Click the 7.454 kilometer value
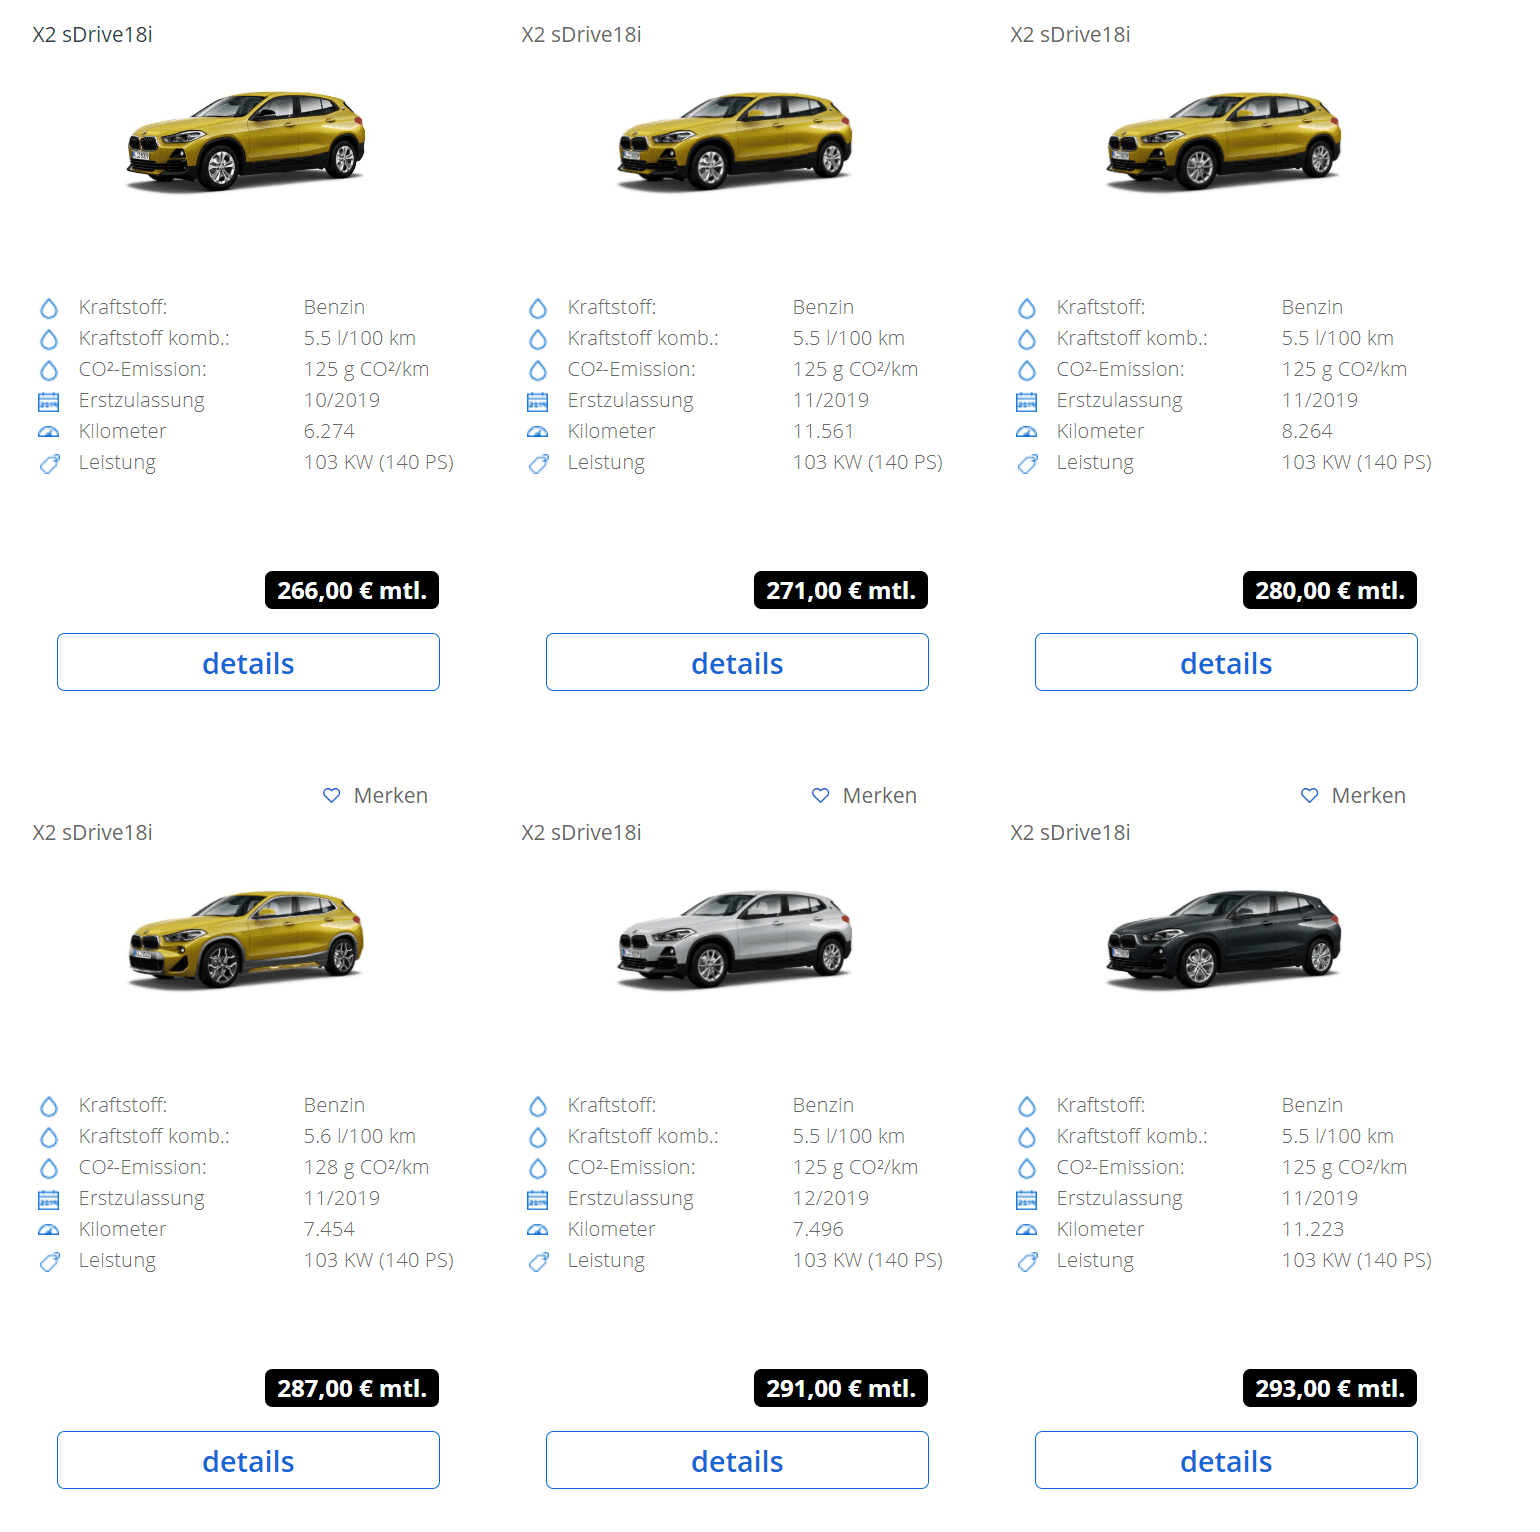Image resolution: width=1540 pixels, height=1532 pixels. pyautogui.click(x=329, y=1229)
